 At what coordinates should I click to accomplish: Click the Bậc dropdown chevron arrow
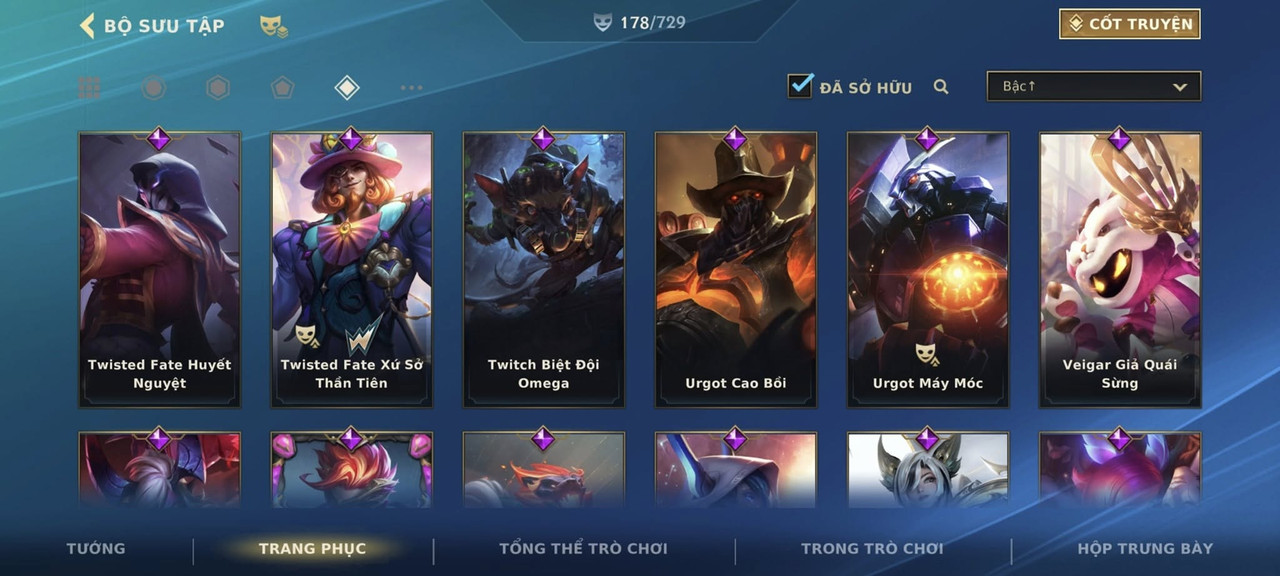tap(1180, 87)
